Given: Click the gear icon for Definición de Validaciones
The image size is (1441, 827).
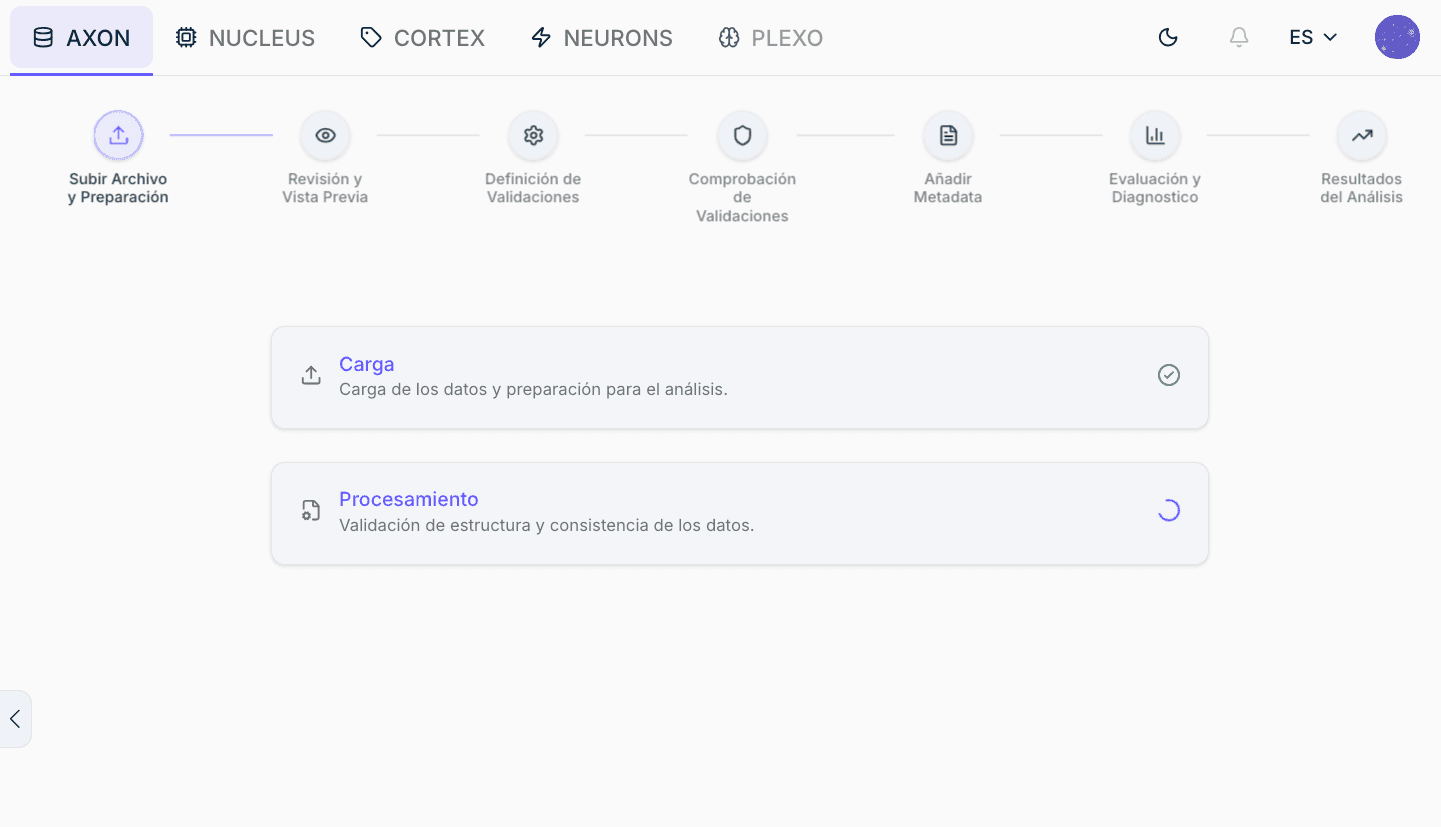Looking at the screenshot, I should coord(533,135).
